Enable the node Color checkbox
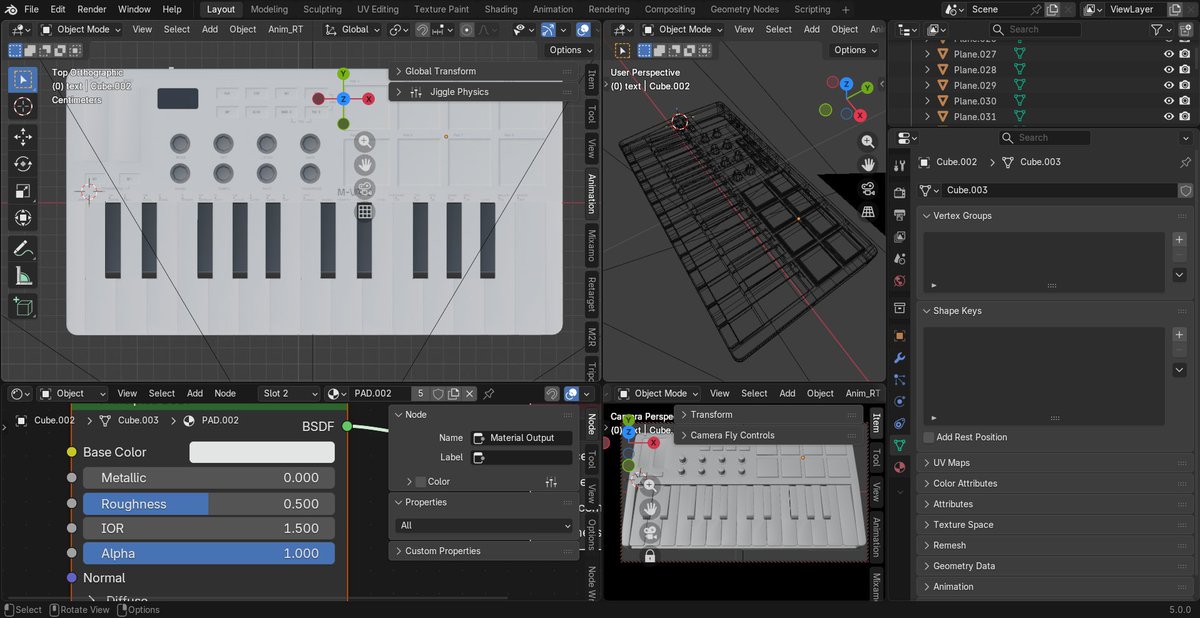This screenshot has height=618, width=1200. click(x=420, y=482)
